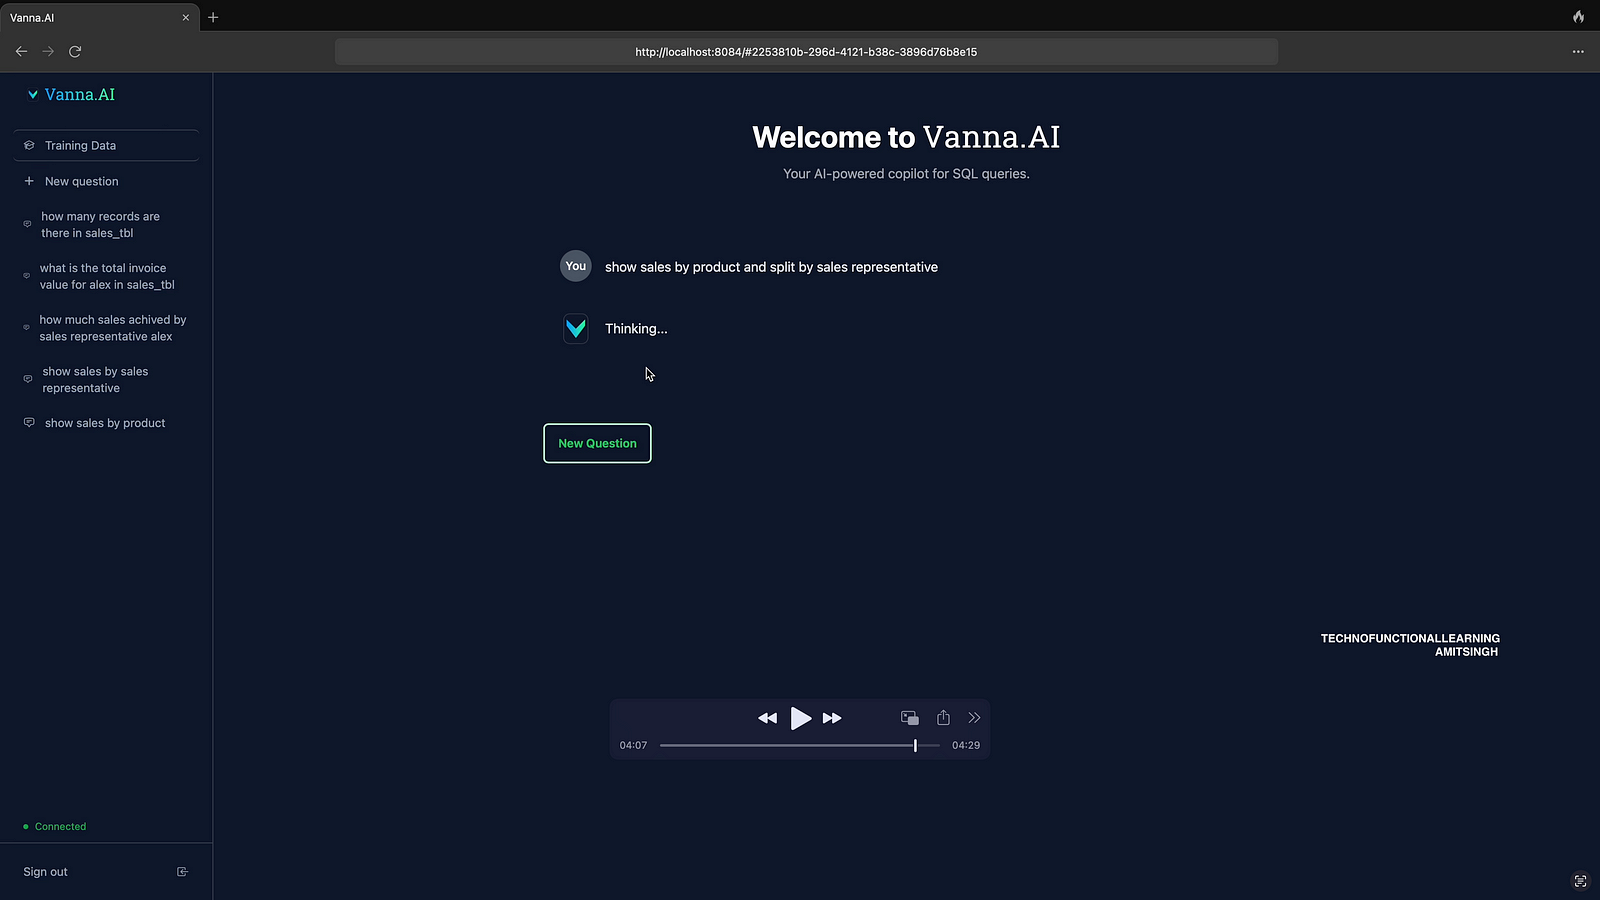The width and height of the screenshot is (1600, 900).
Task: Go back using browser back arrow
Action: [21, 51]
